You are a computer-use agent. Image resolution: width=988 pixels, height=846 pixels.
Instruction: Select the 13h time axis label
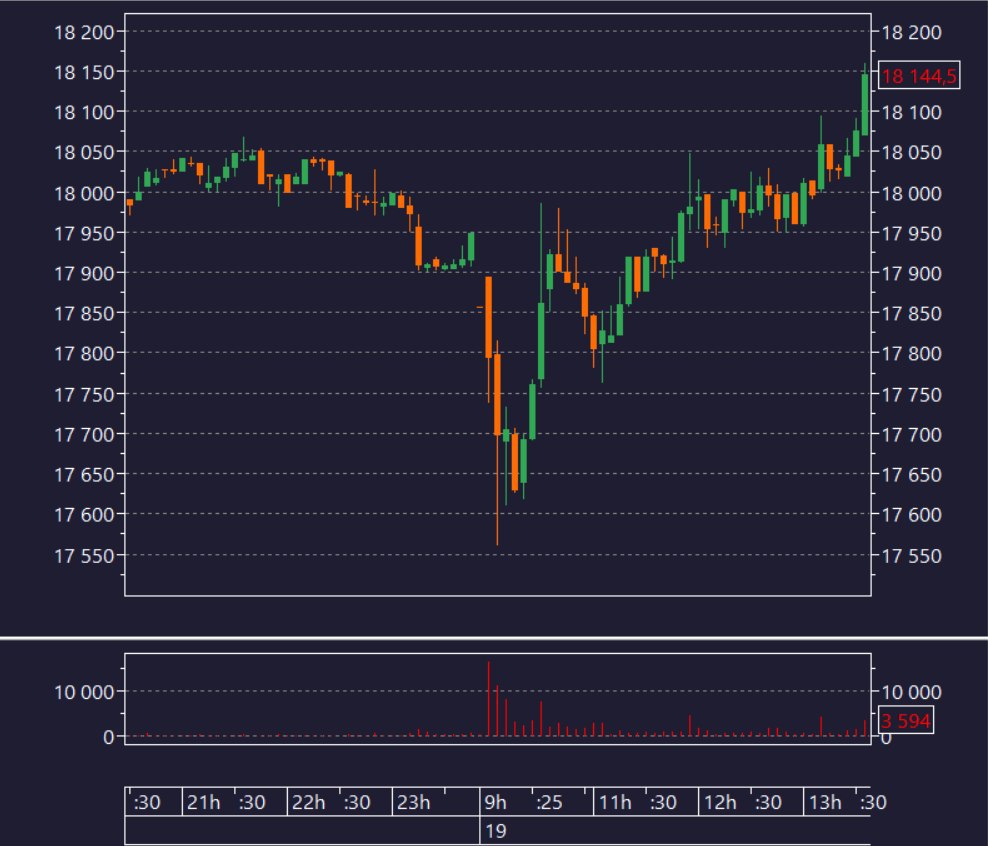825,803
